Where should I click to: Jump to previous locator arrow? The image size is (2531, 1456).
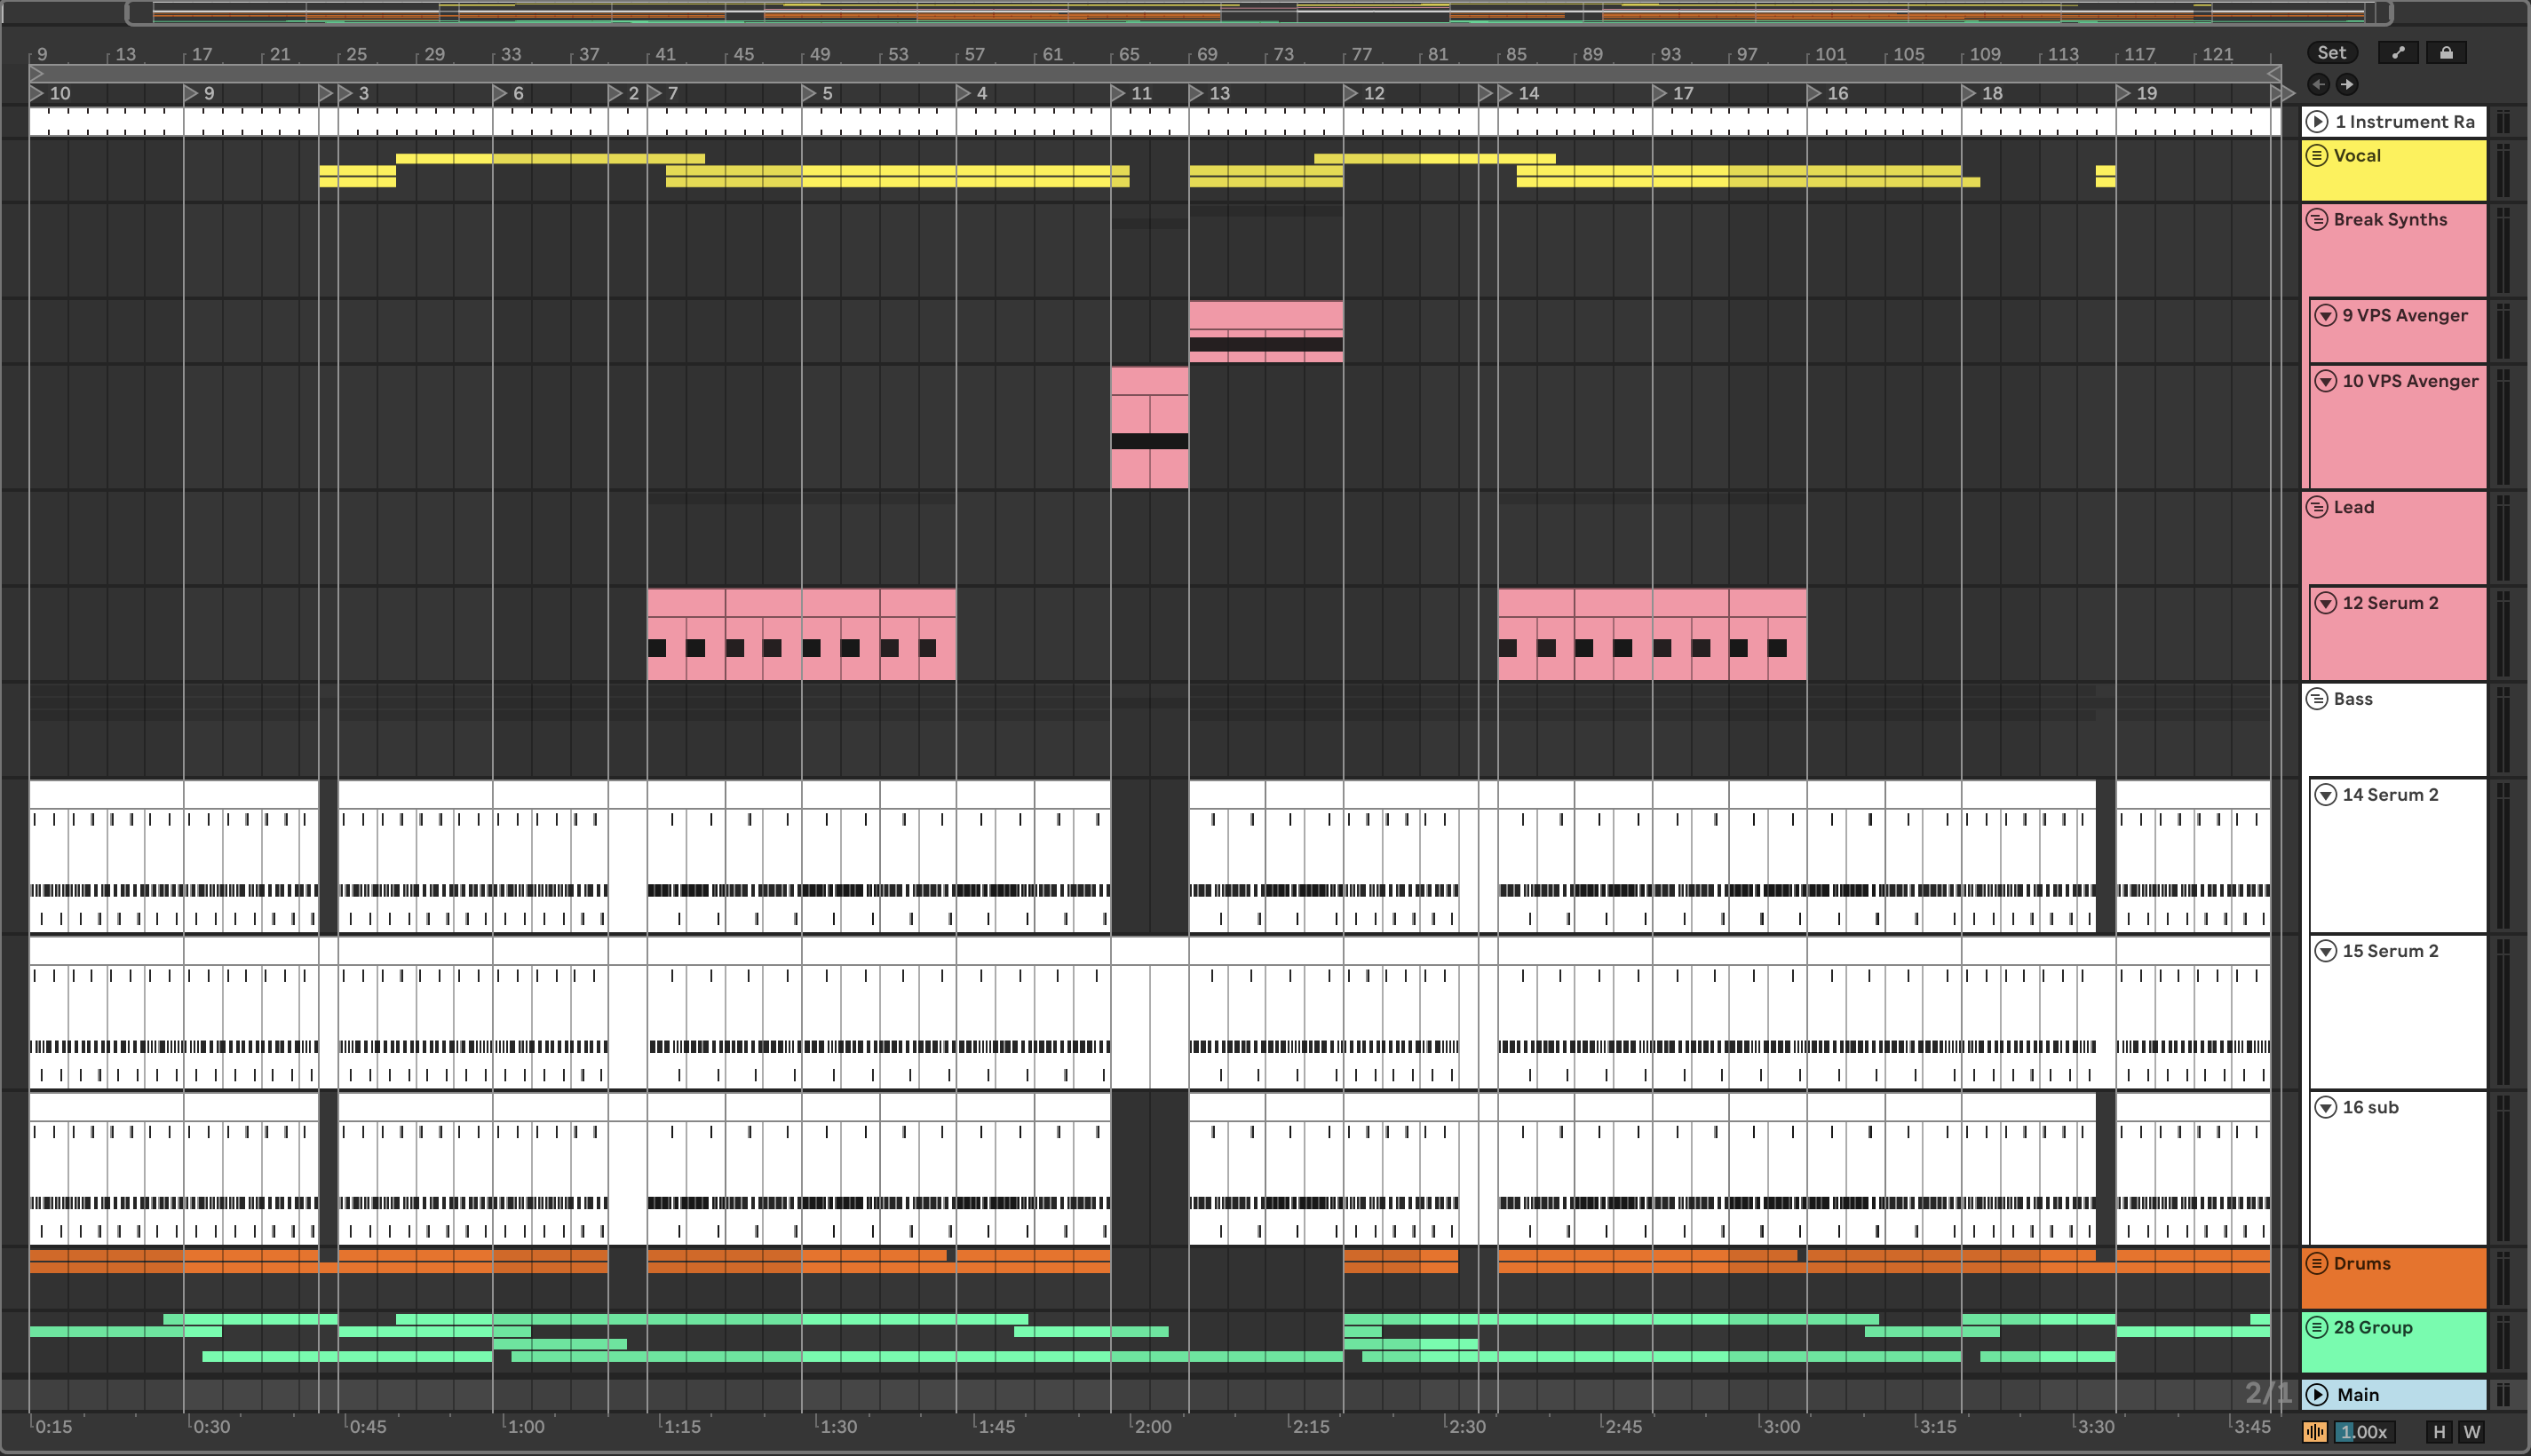click(2319, 84)
